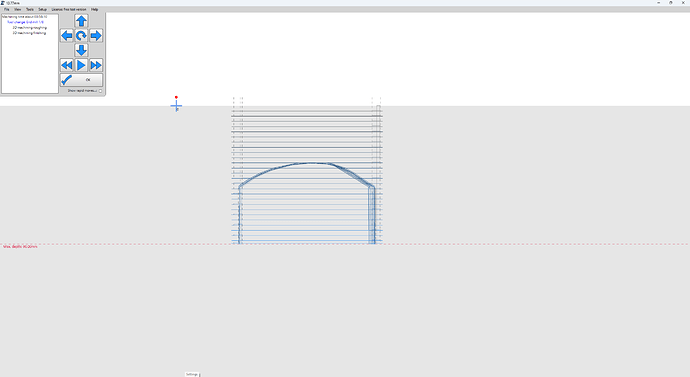Image resolution: width=690 pixels, height=377 pixels.
Task: Click the down arrow view button
Action: coord(81,50)
